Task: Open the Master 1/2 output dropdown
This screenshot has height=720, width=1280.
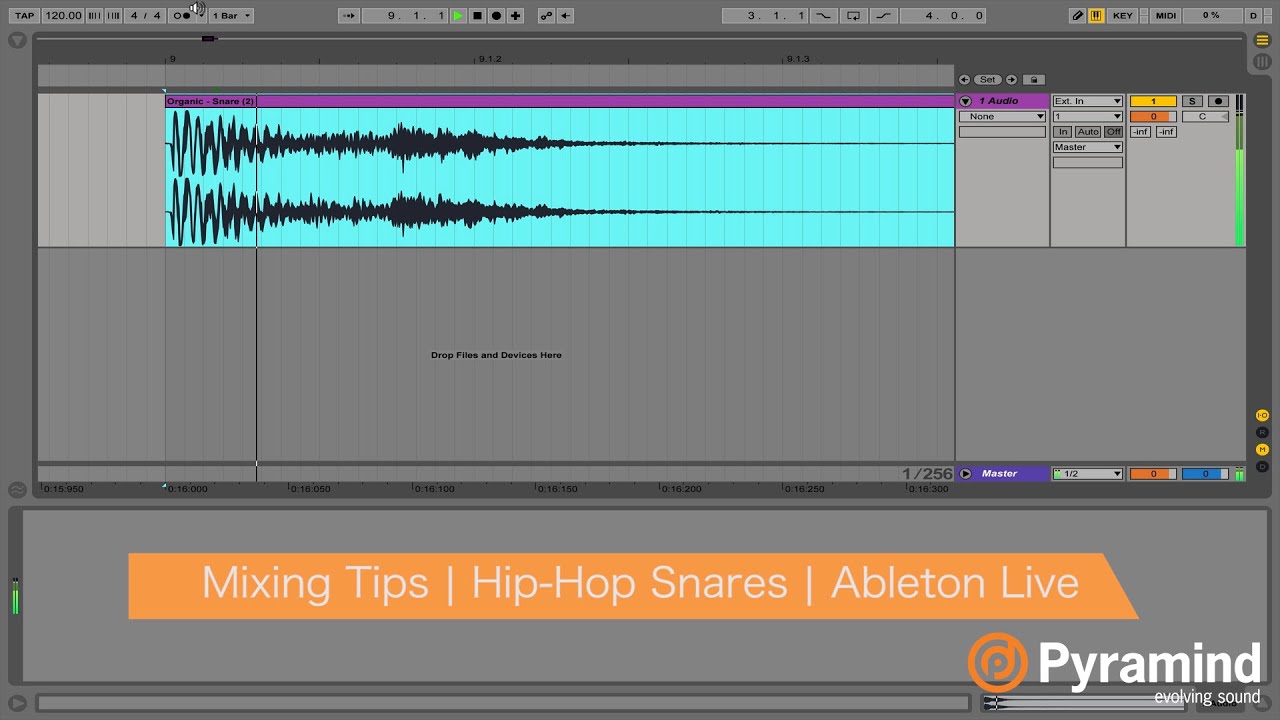Action: [1088, 474]
